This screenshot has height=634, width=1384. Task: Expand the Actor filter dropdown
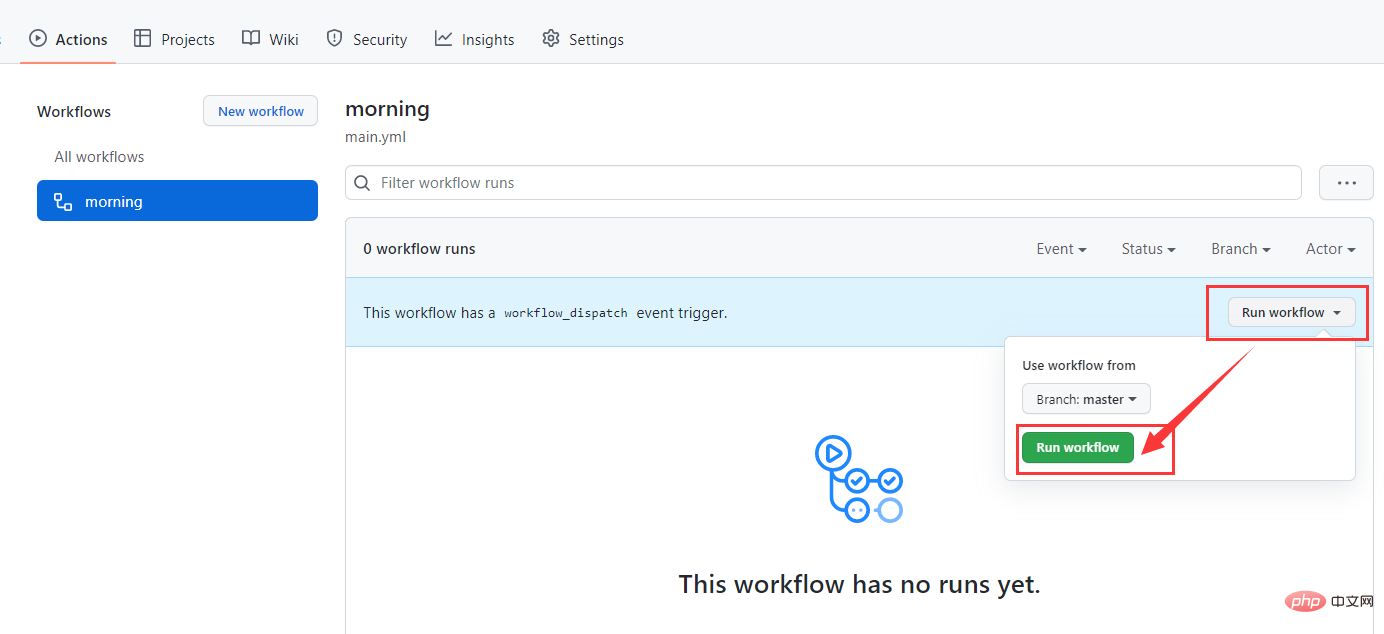click(x=1331, y=249)
